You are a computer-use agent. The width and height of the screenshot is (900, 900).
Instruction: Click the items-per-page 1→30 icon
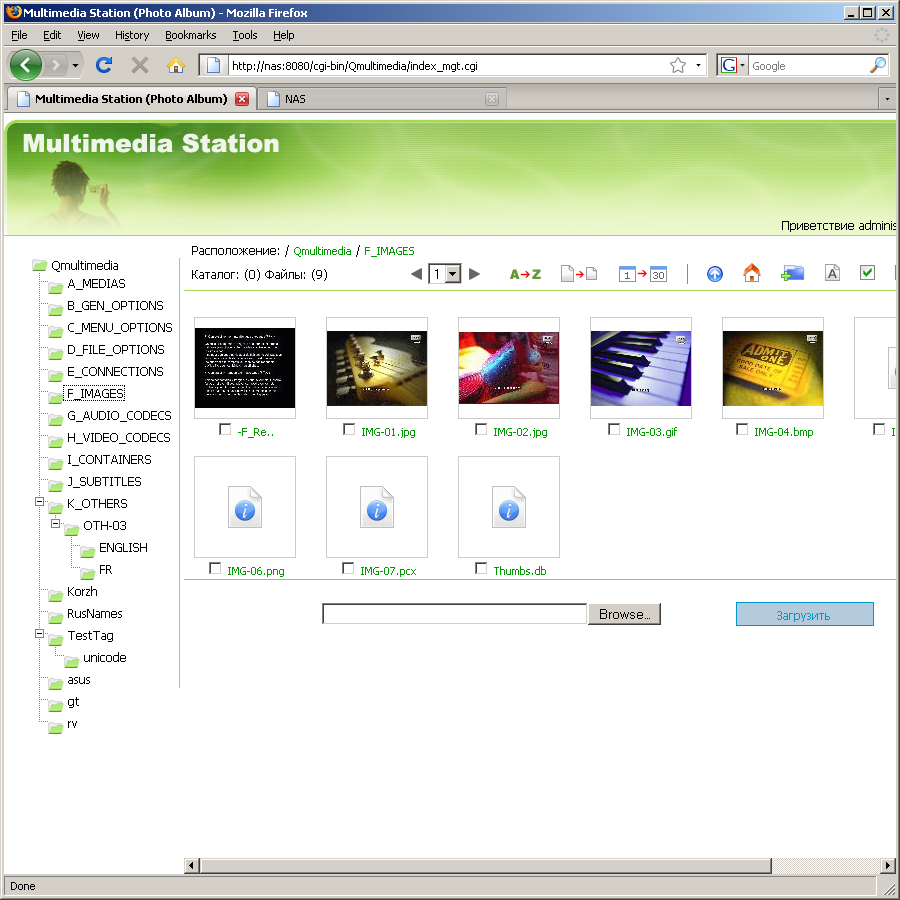tap(642, 274)
